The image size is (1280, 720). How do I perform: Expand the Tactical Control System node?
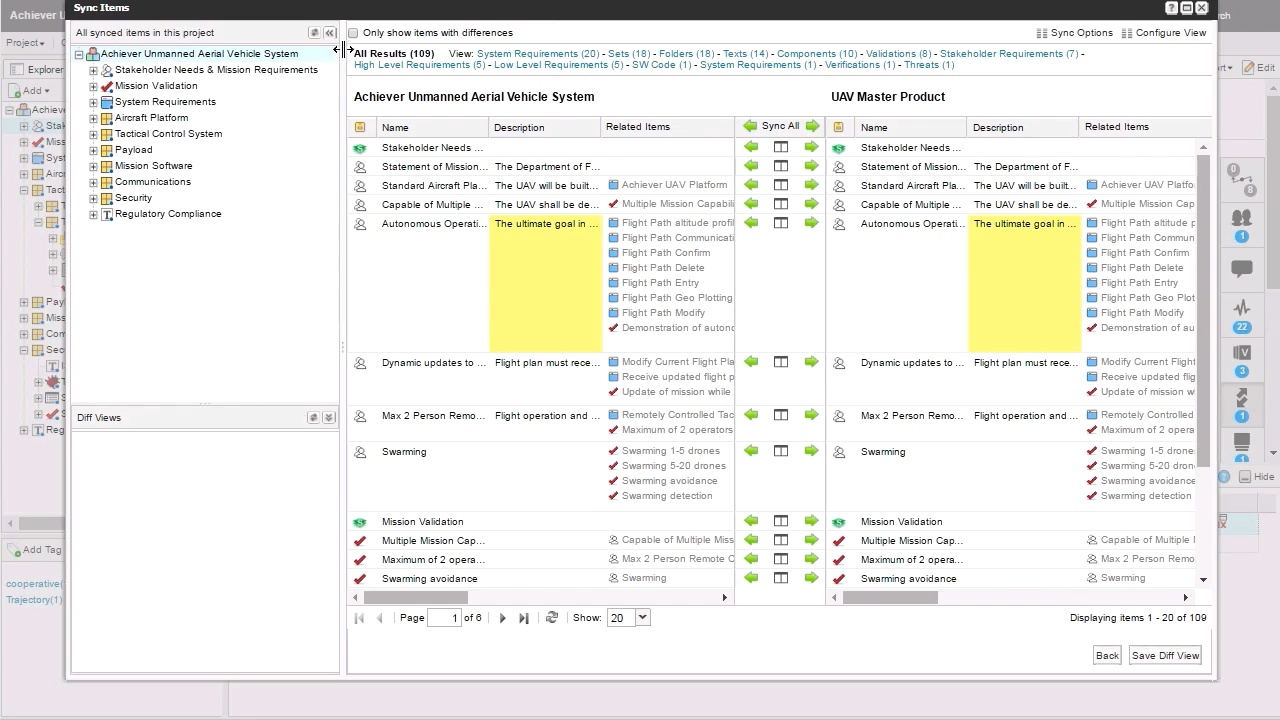tap(93, 134)
